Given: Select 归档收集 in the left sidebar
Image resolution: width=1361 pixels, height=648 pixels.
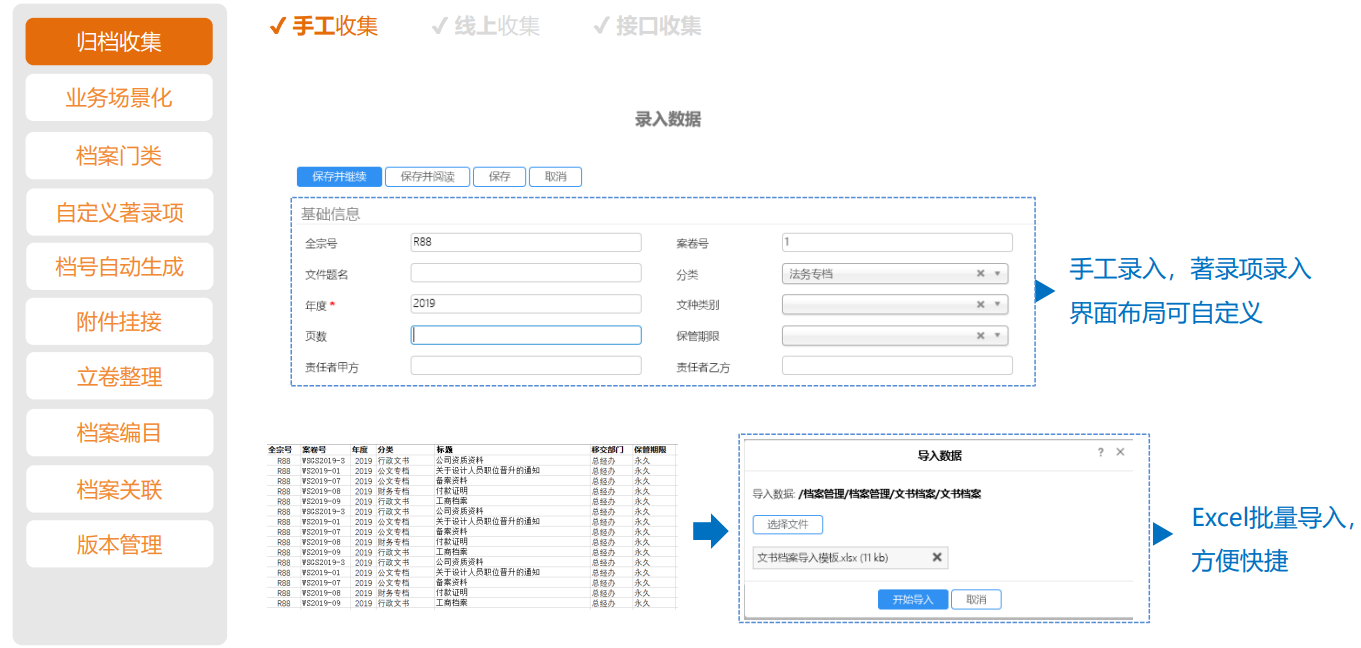Looking at the screenshot, I should [119, 42].
